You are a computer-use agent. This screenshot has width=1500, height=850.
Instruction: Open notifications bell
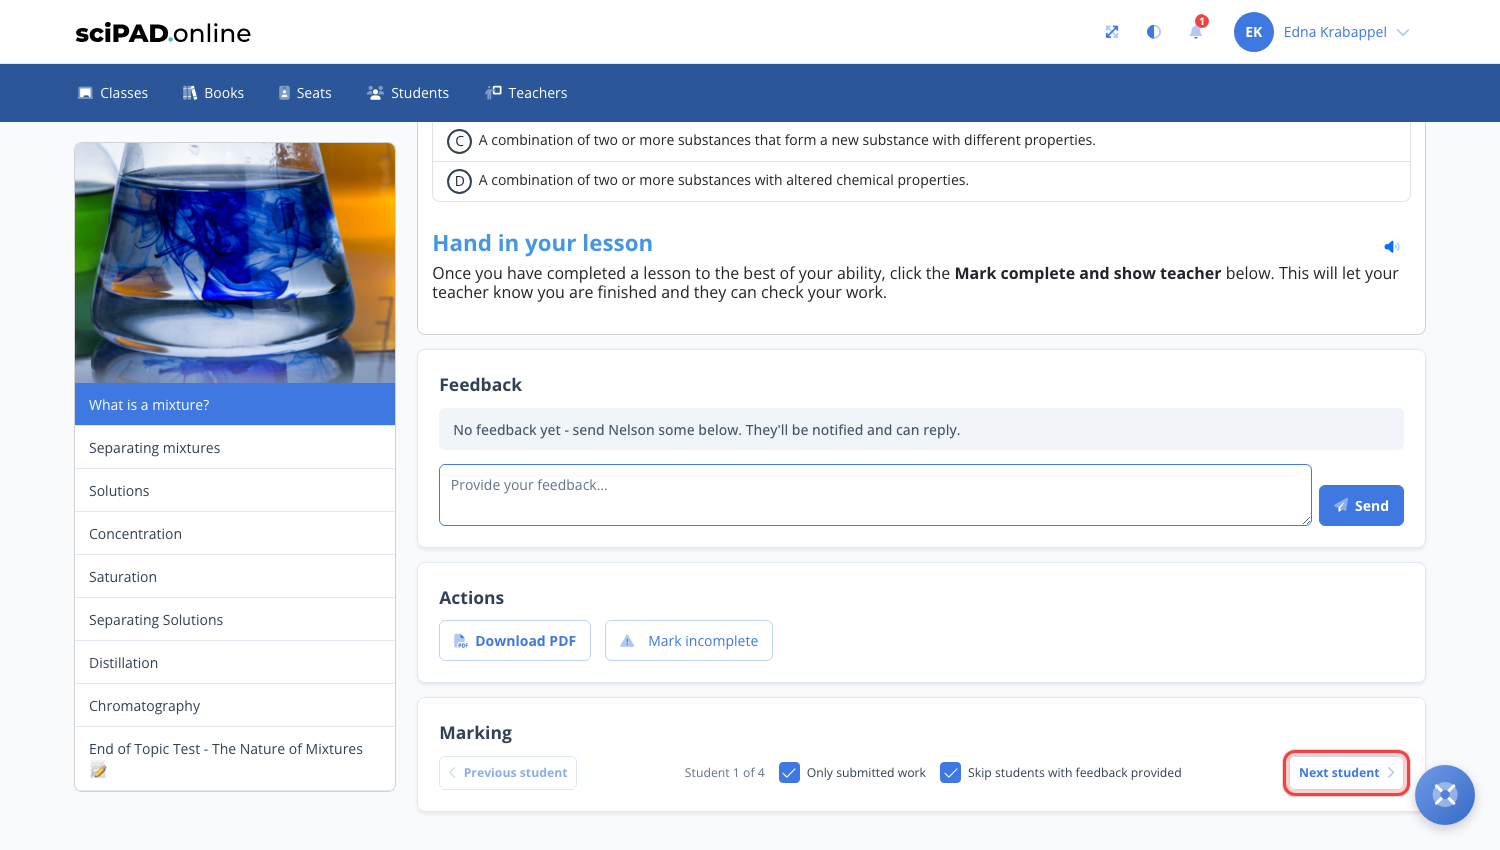pos(1195,32)
